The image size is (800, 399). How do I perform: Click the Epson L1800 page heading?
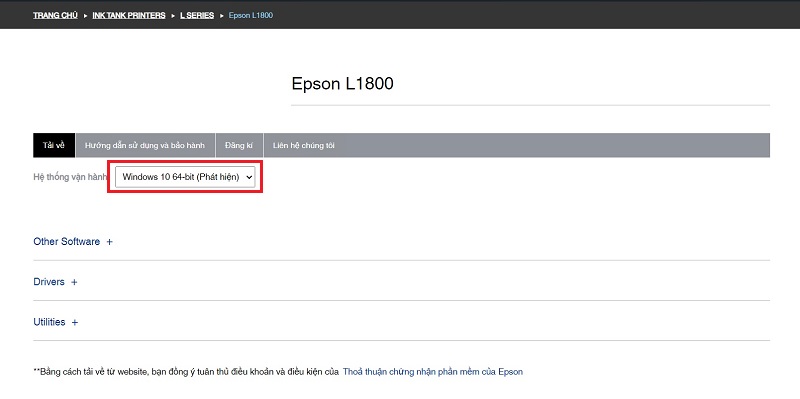[342, 84]
